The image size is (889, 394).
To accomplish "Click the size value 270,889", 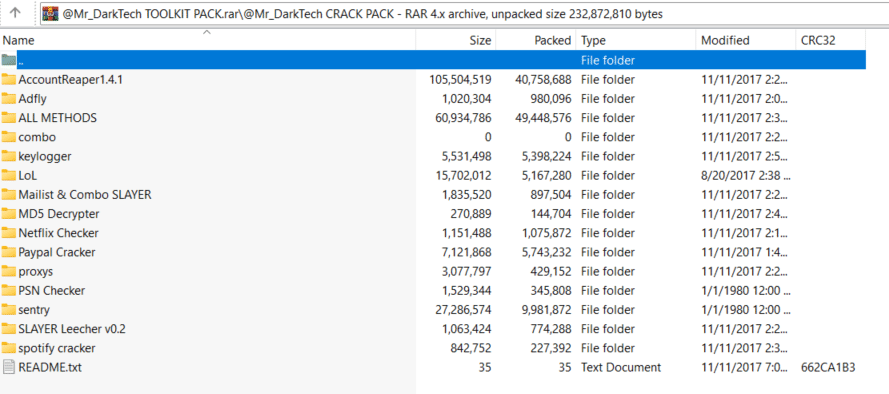I will 471,214.
